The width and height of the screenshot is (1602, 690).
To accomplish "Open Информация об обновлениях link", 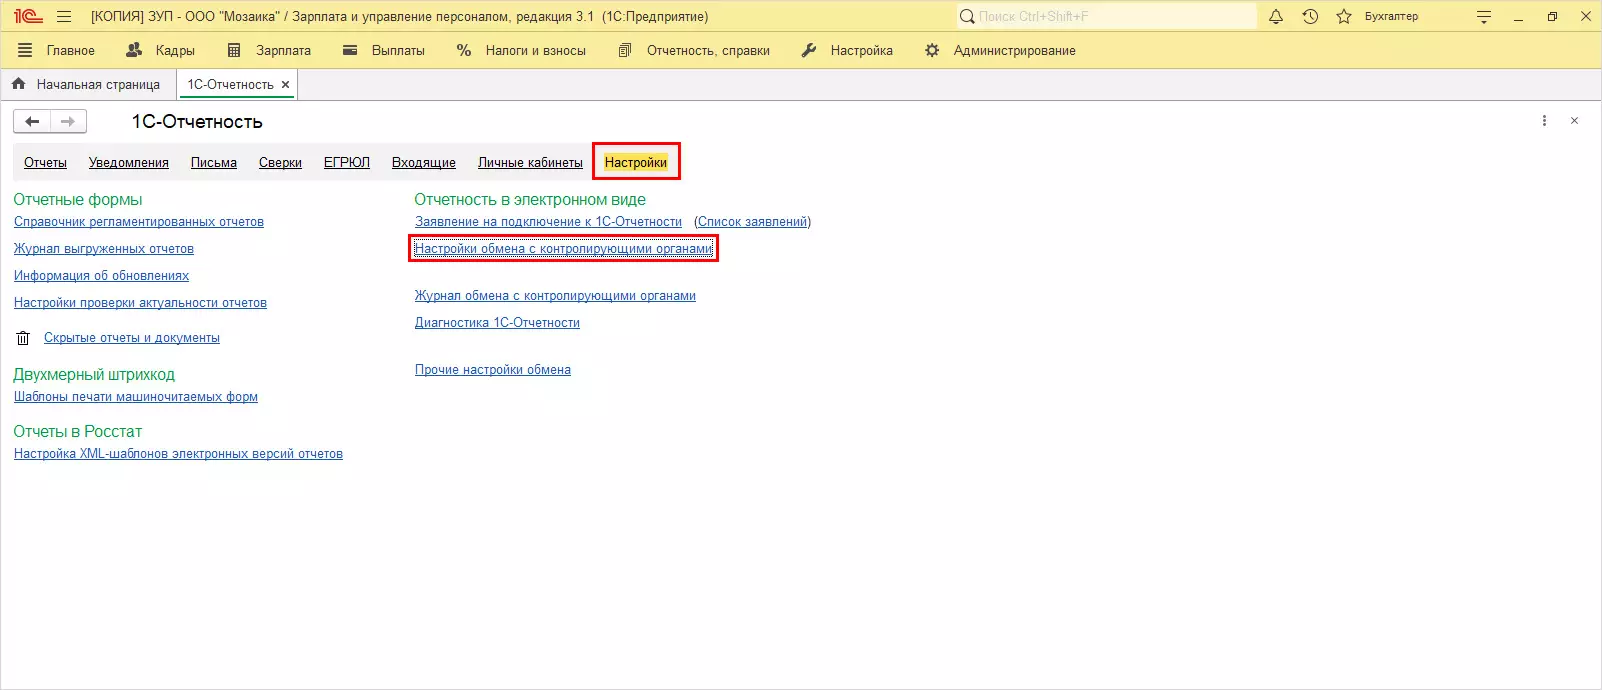I will [x=101, y=276].
